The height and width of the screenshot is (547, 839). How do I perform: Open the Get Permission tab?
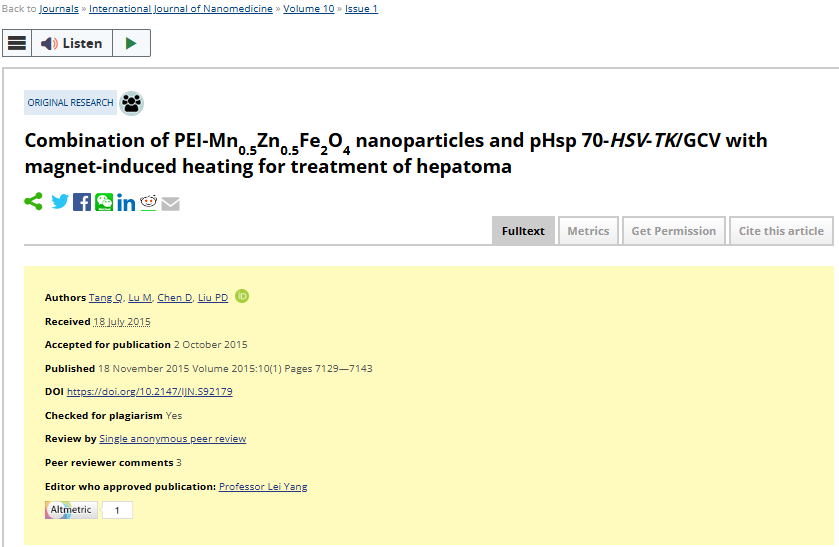(x=674, y=231)
